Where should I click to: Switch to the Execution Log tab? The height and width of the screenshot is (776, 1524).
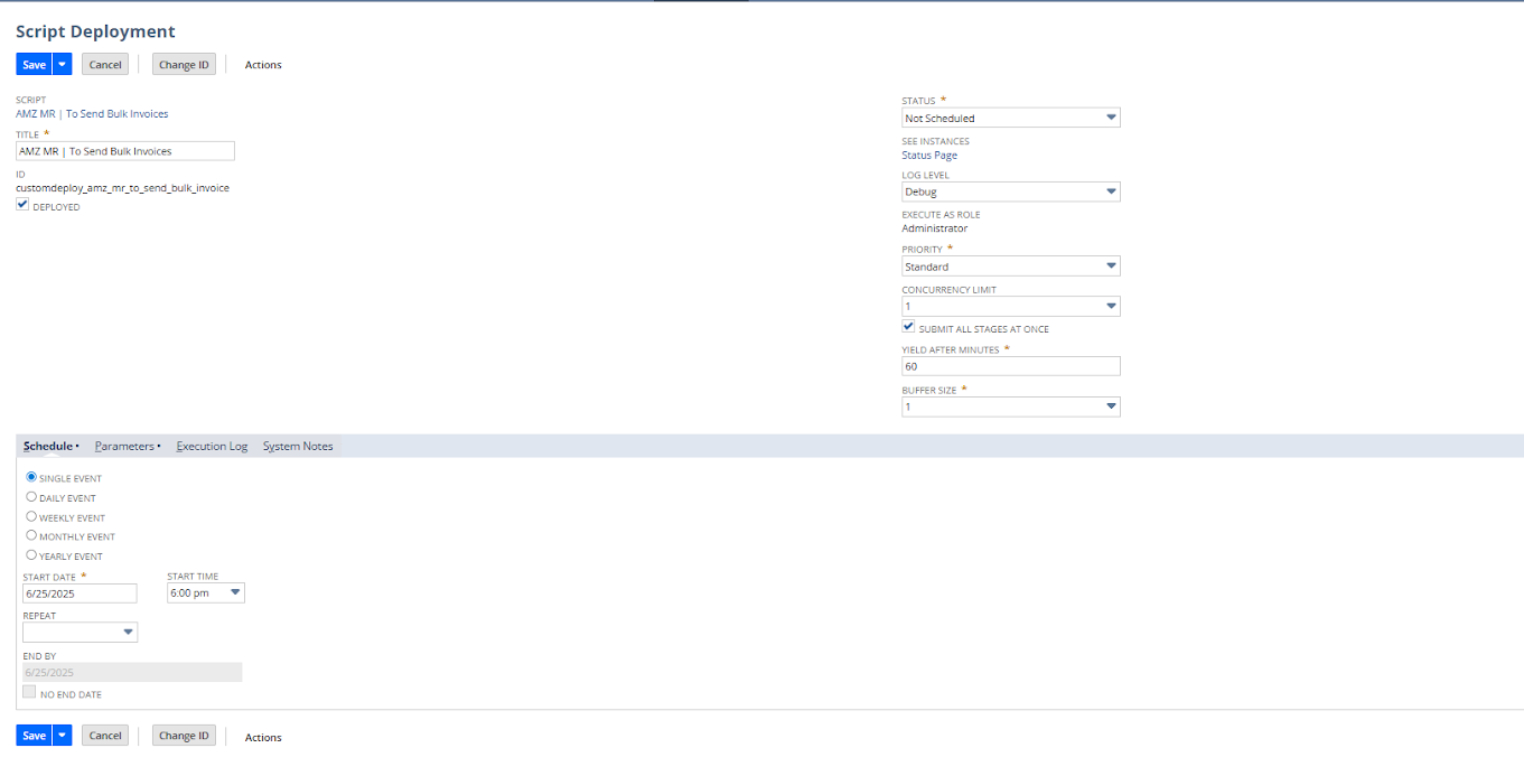(x=212, y=446)
